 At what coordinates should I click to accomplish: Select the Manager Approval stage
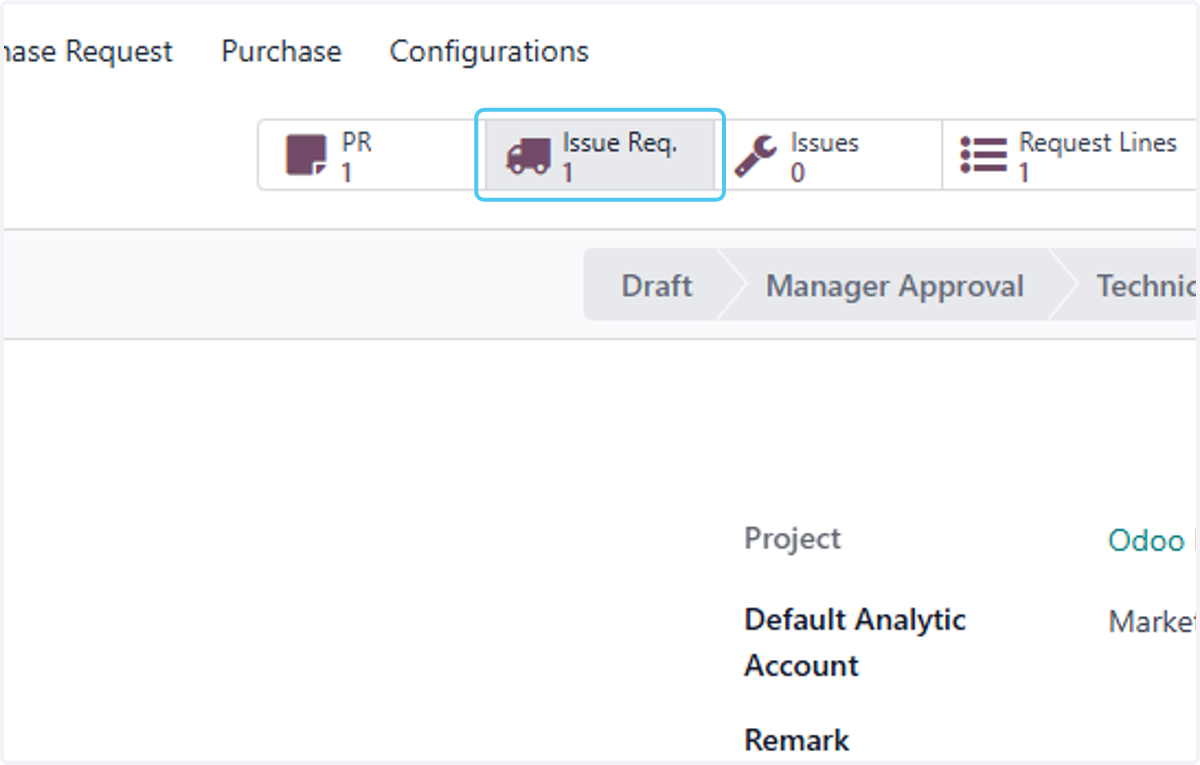[895, 286]
